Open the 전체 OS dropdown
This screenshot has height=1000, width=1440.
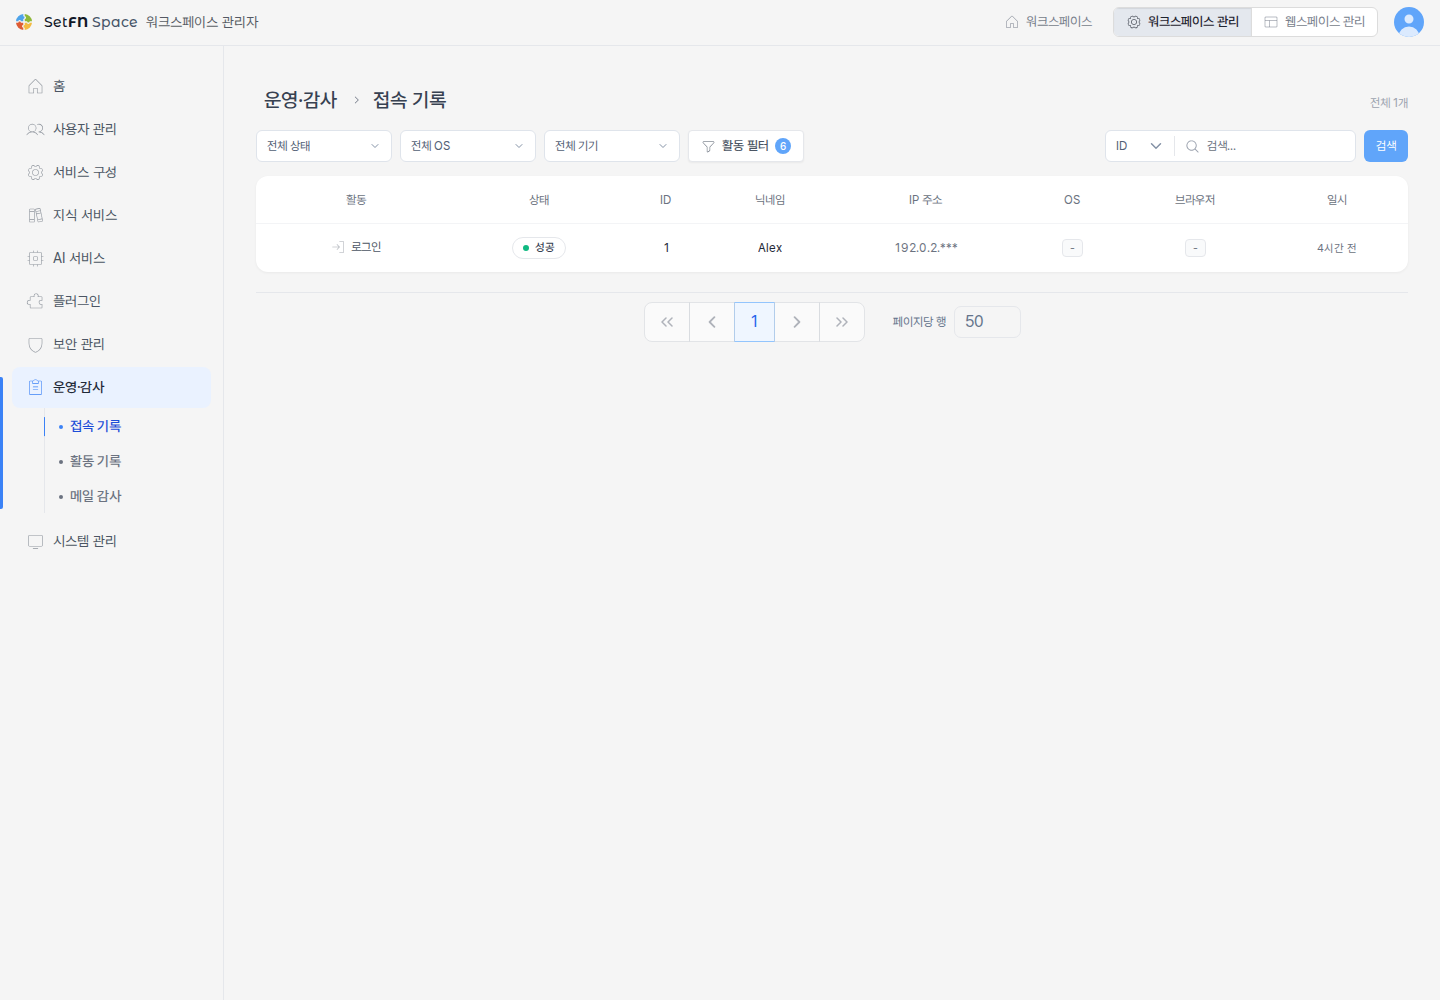coord(468,146)
